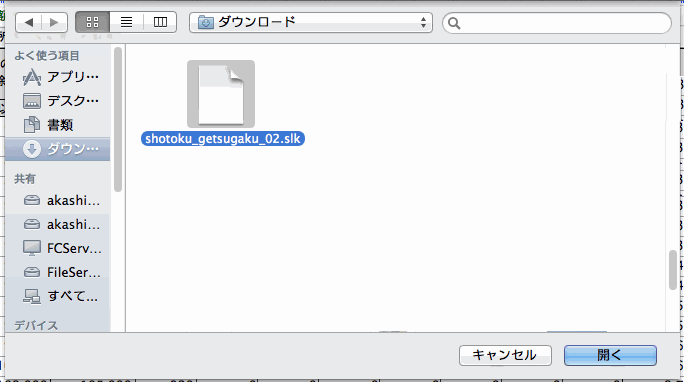684x382 pixels.
Task: Go back with the left arrow button
Action: (29, 22)
